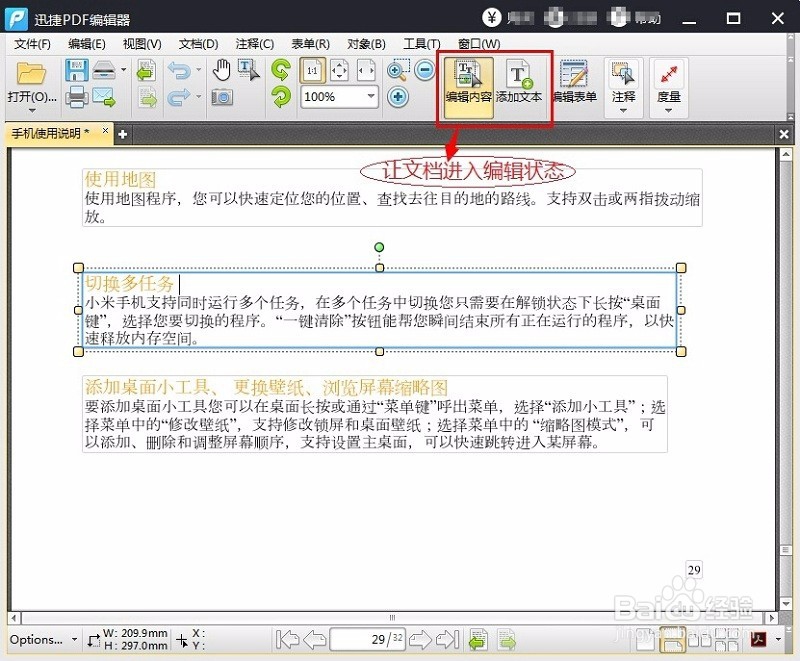Image resolution: width=800 pixels, height=661 pixels.
Task: Click the green rotation handle above text box
Action: [x=379, y=247]
